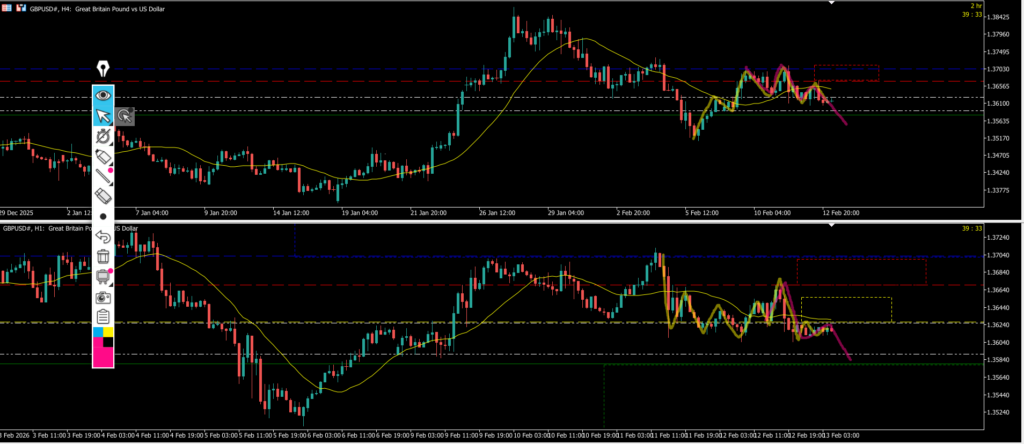Image resolution: width=1024 pixels, height=444 pixels.
Task: Open the clipboard notes icon
Action: (x=103, y=317)
